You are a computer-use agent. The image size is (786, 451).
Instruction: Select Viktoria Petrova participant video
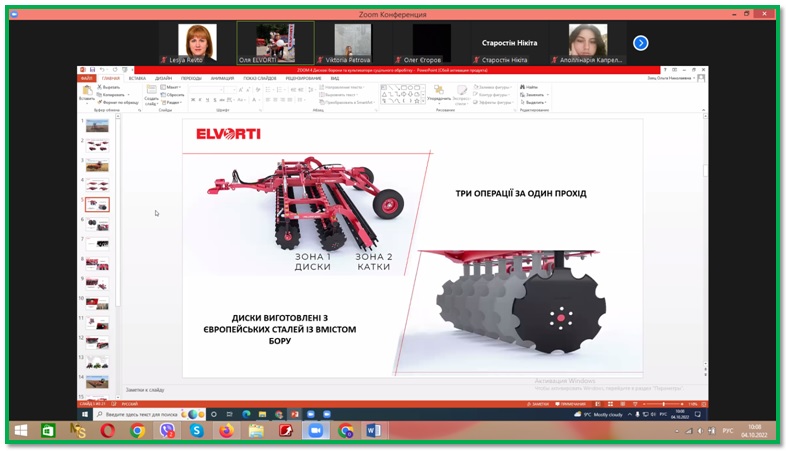pos(353,43)
